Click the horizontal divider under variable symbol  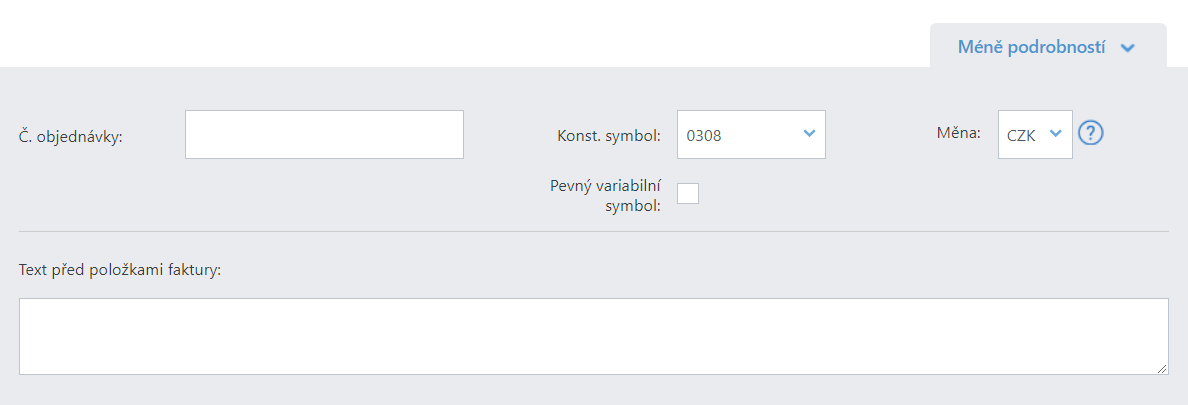593,231
